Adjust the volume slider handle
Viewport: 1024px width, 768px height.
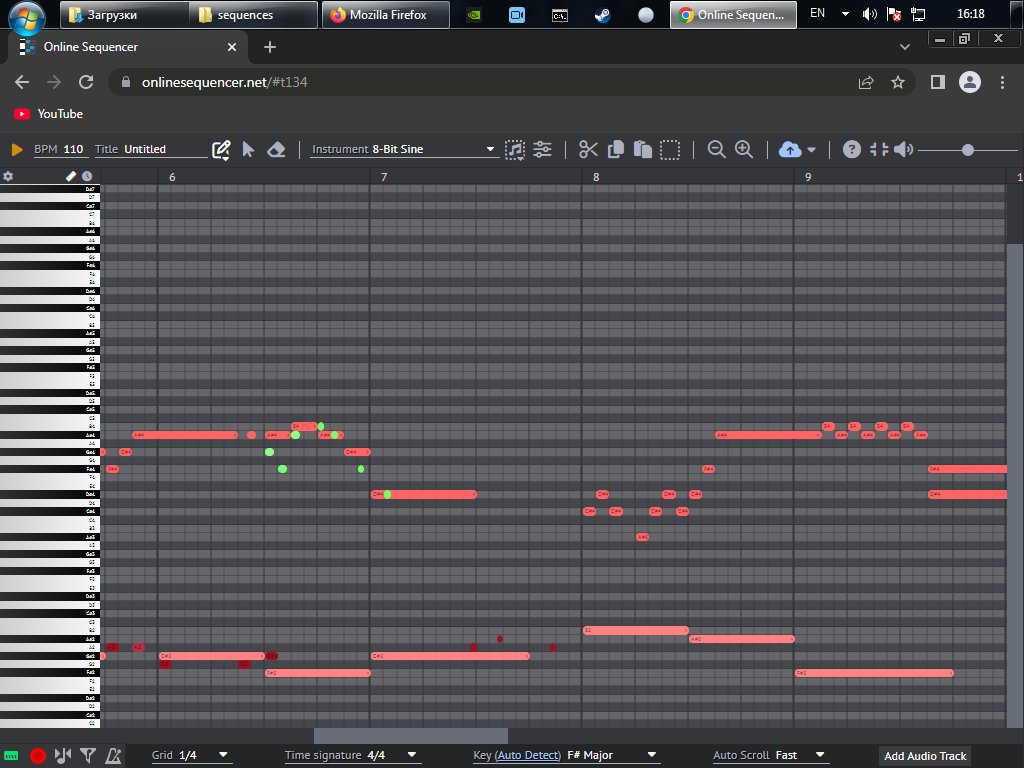[968, 150]
